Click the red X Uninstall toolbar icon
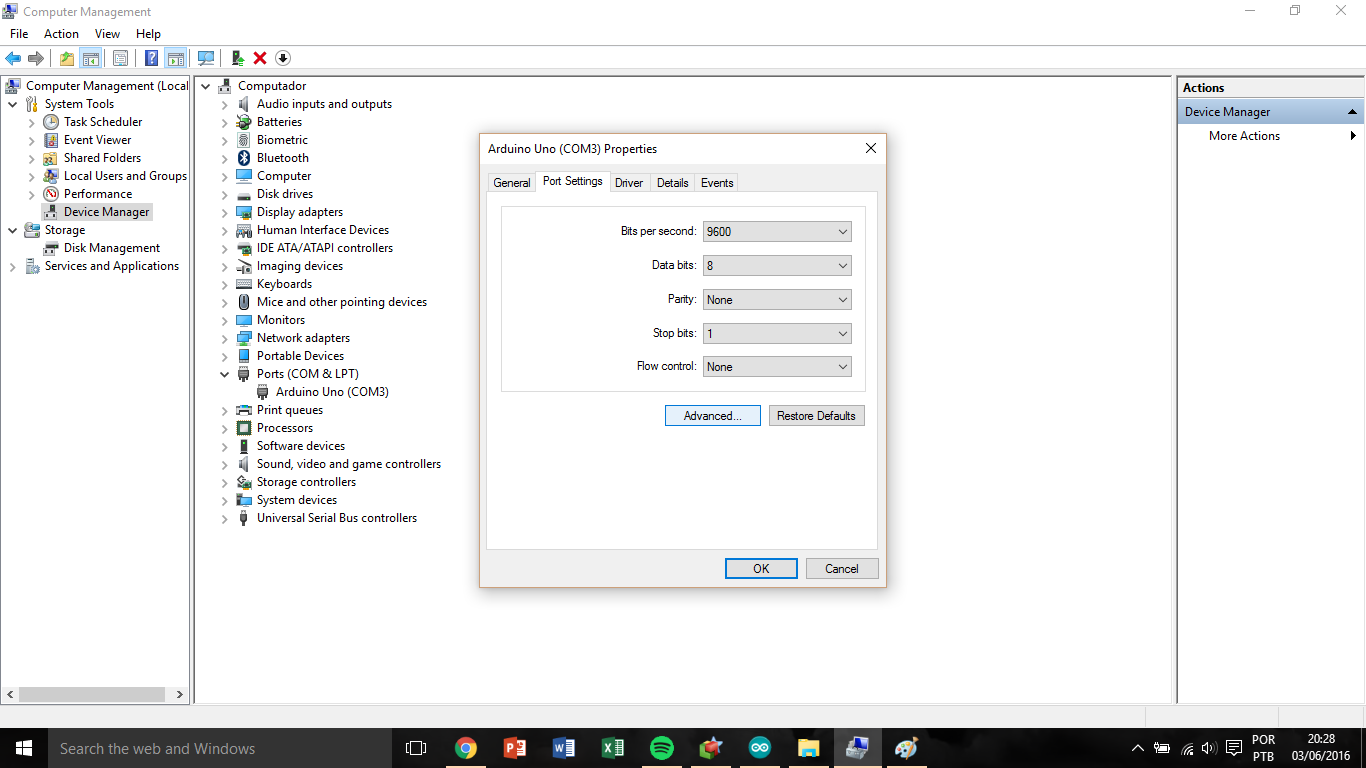This screenshot has height=768, width=1366. (260, 58)
